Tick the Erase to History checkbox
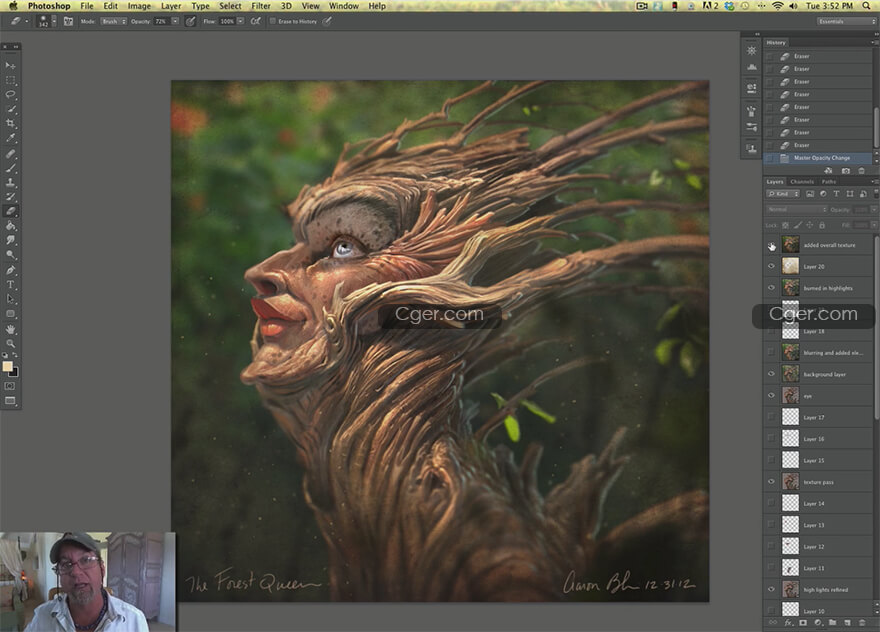 pyautogui.click(x=273, y=21)
